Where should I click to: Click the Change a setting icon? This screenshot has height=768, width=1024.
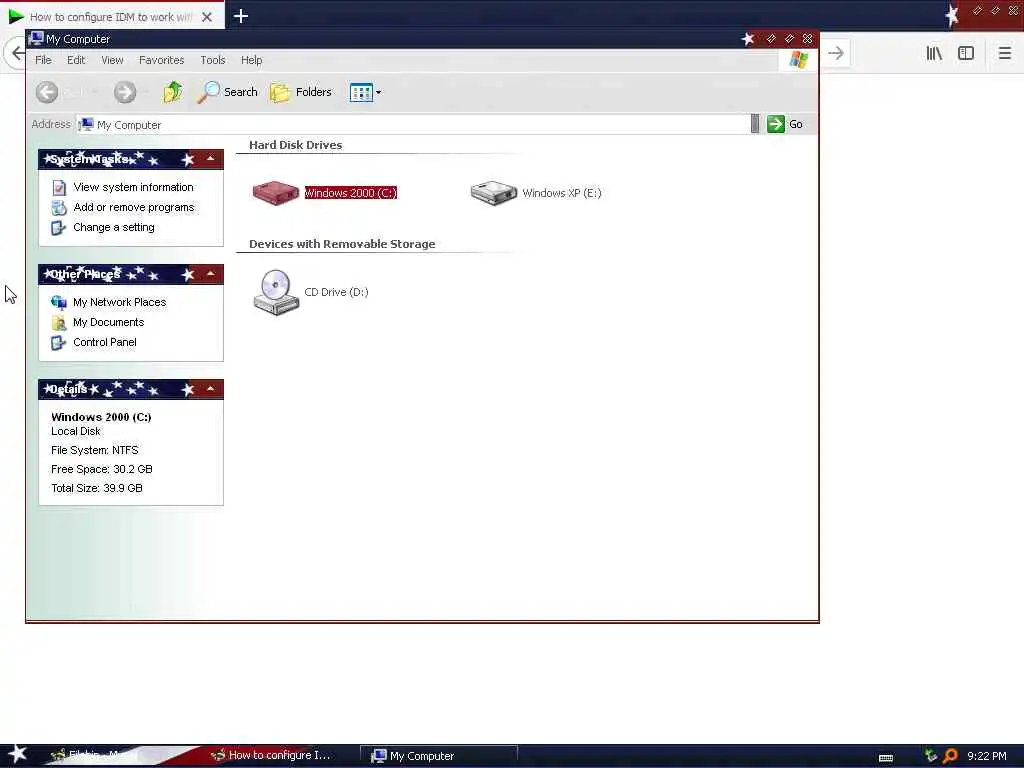click(59, 228)
